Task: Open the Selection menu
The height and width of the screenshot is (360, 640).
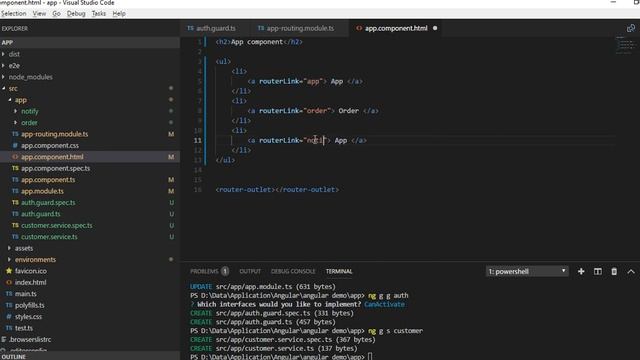Action: 13,13
